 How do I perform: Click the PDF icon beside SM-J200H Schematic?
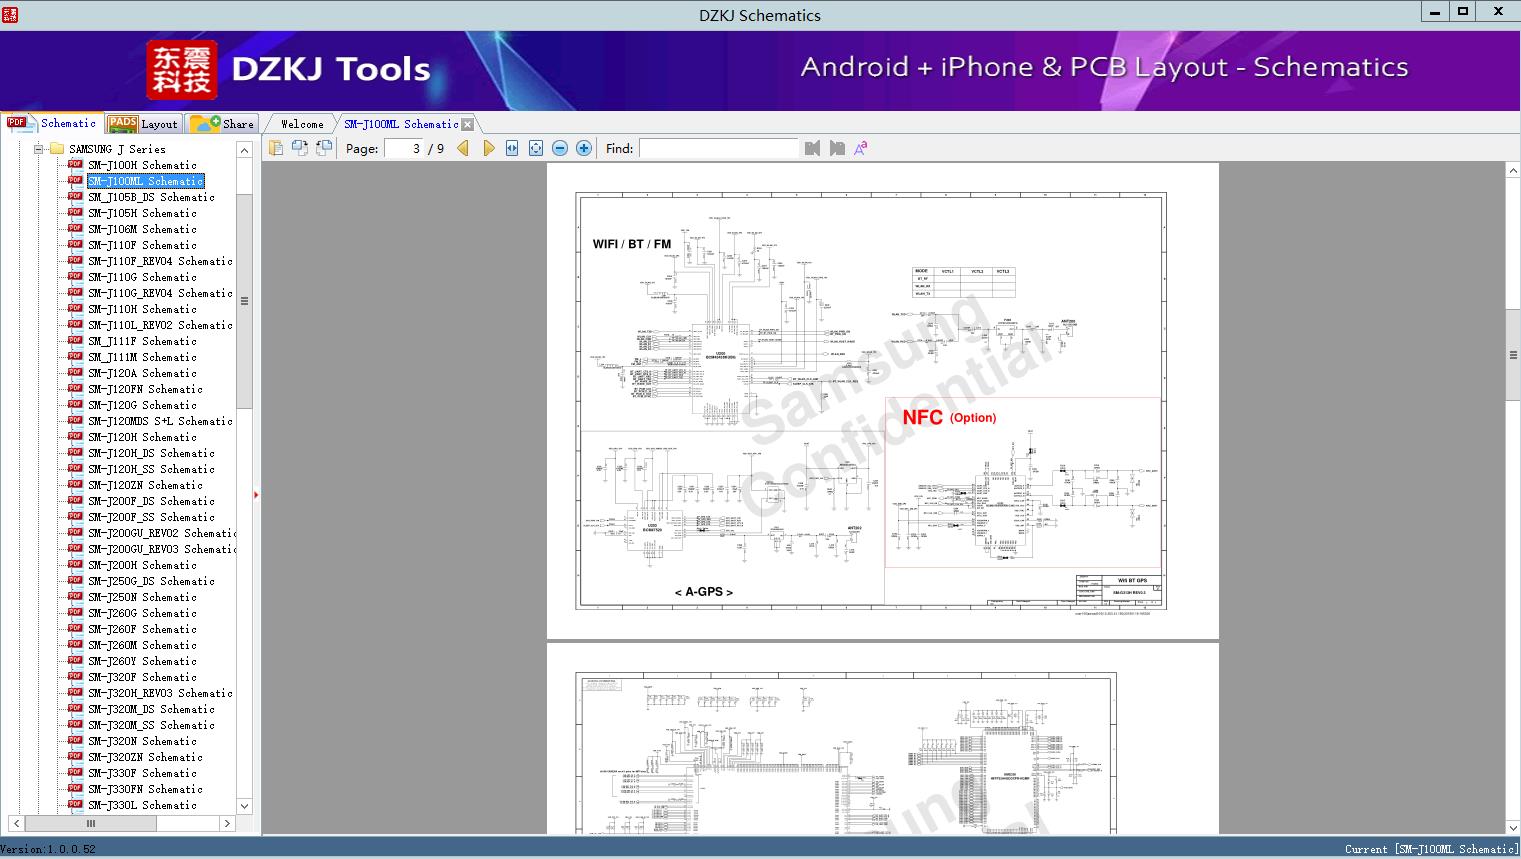[x=75, y=565]
